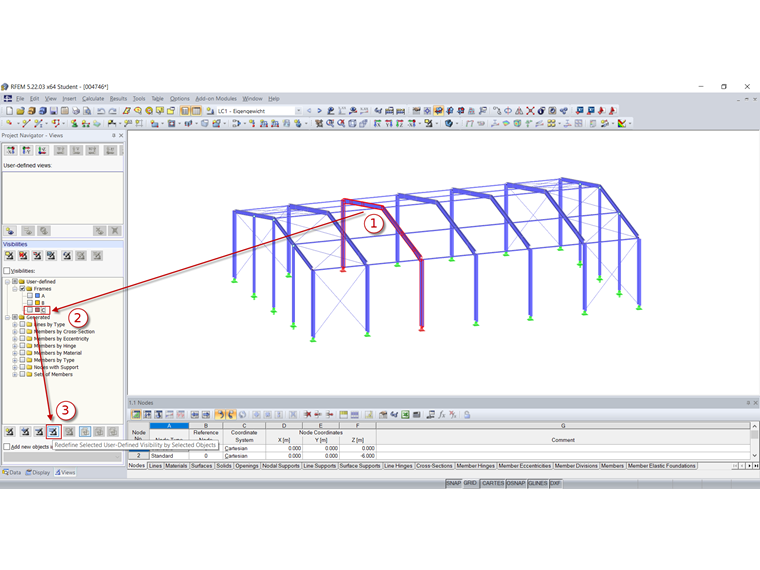This screenshot has height=570, width=760.
Task: Select row 2 header in Nodes table
Action: pos(139,456)
